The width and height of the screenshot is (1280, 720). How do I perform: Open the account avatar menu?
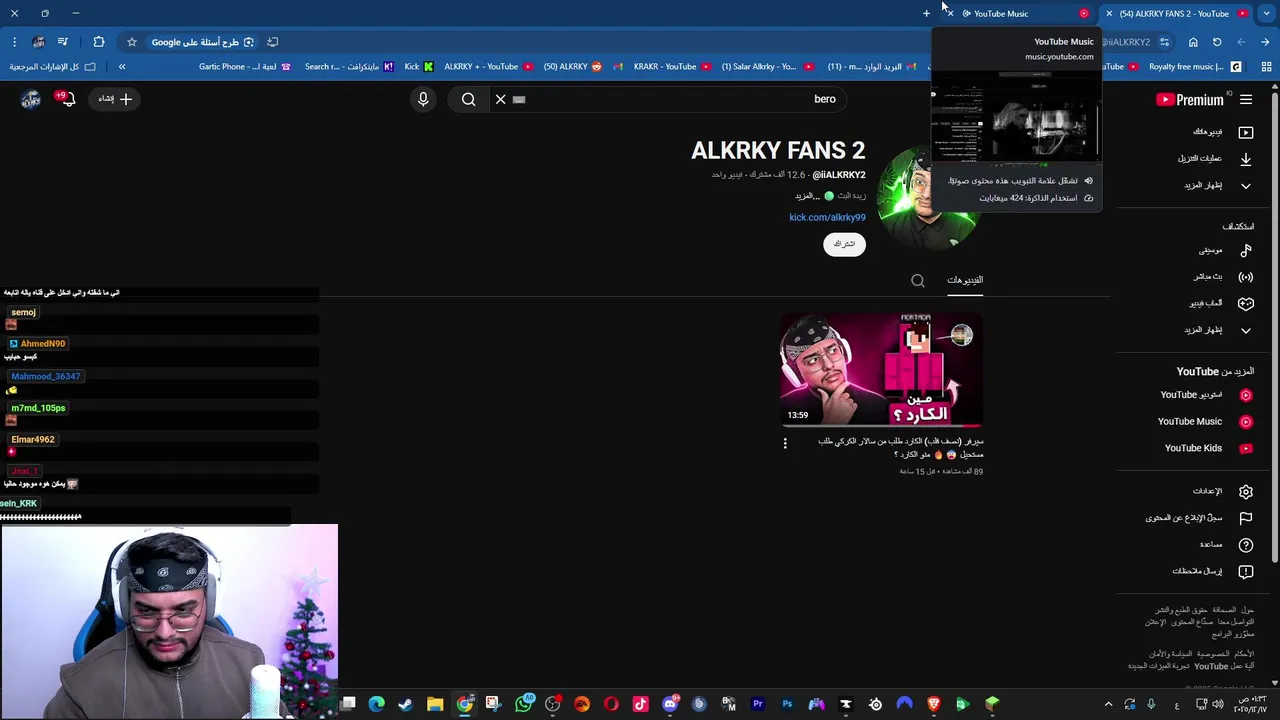coord(31,99)
